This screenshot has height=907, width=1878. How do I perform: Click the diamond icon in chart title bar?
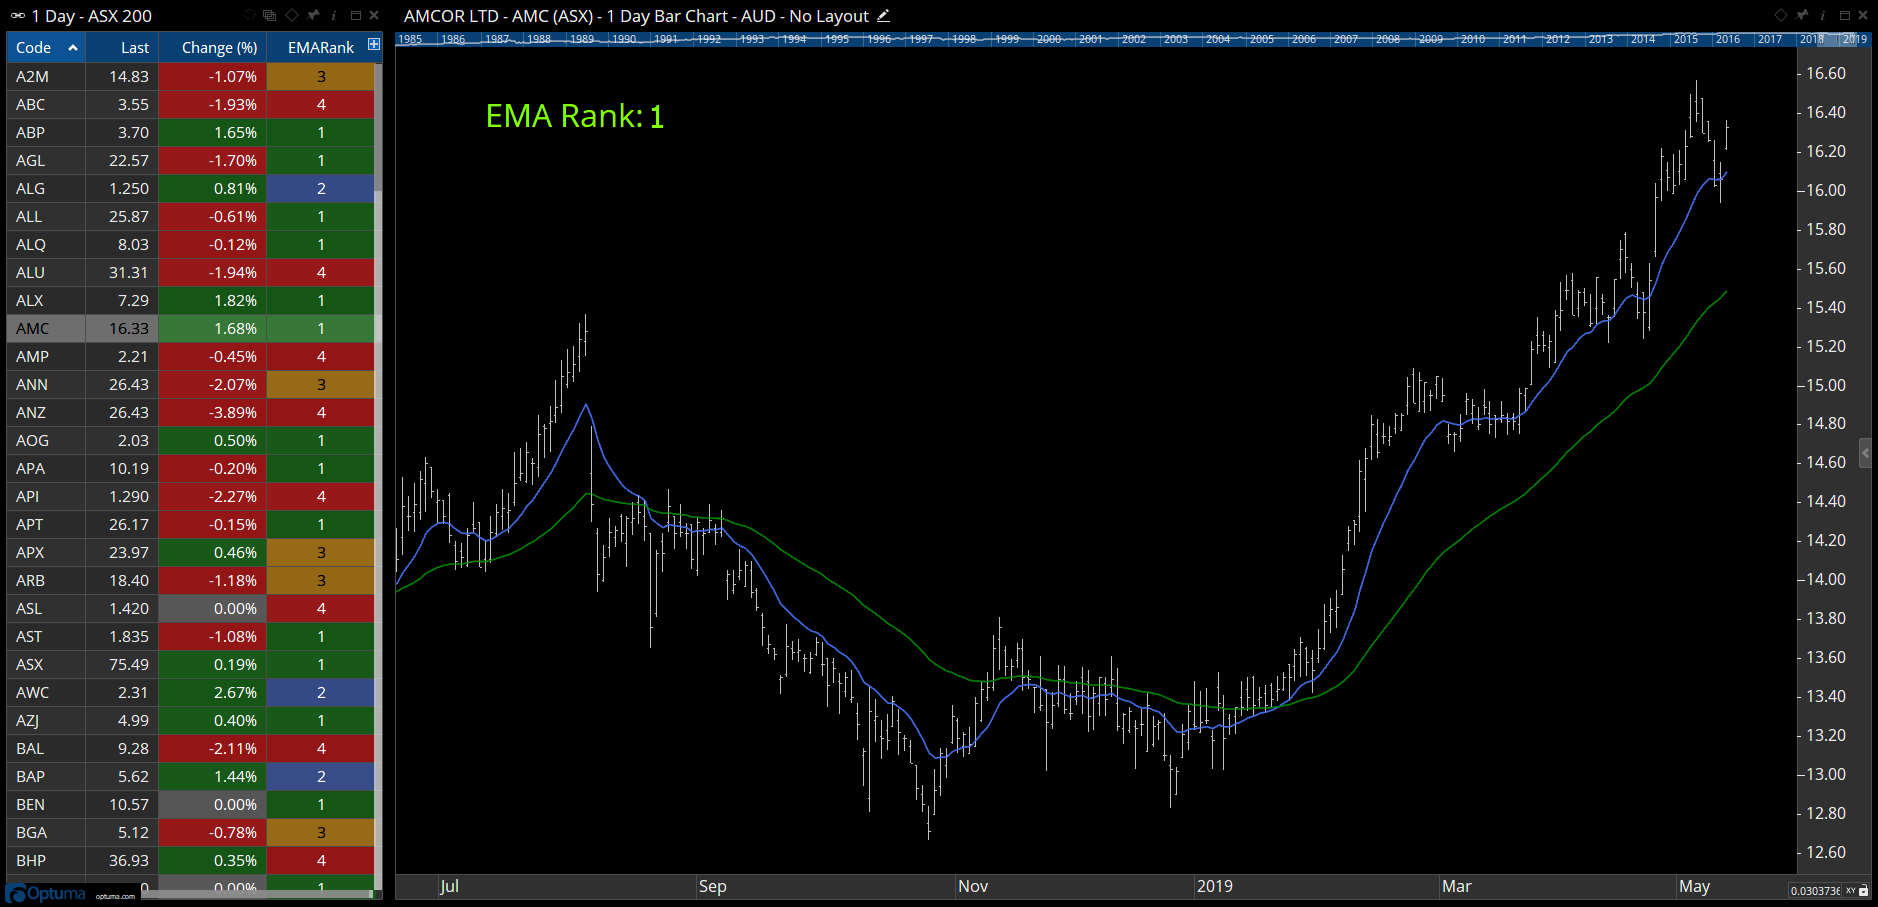(1781, 16)
